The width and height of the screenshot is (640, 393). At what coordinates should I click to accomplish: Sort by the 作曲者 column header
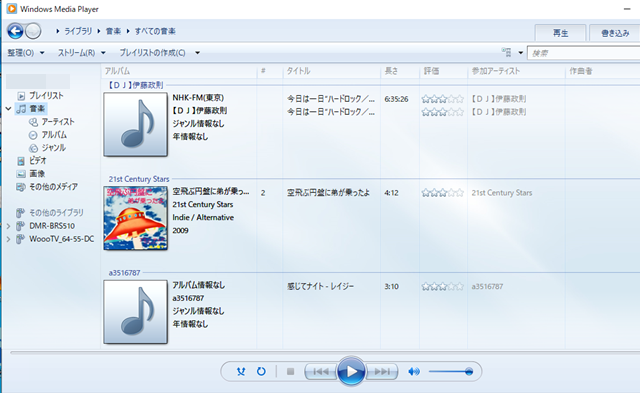click(x=602, y=71)
